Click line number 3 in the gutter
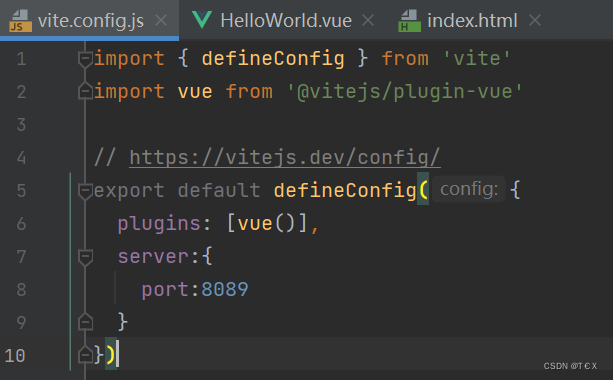Image resolution: width=613 pixels, height=380 pixels. click(x=22, y=125)
